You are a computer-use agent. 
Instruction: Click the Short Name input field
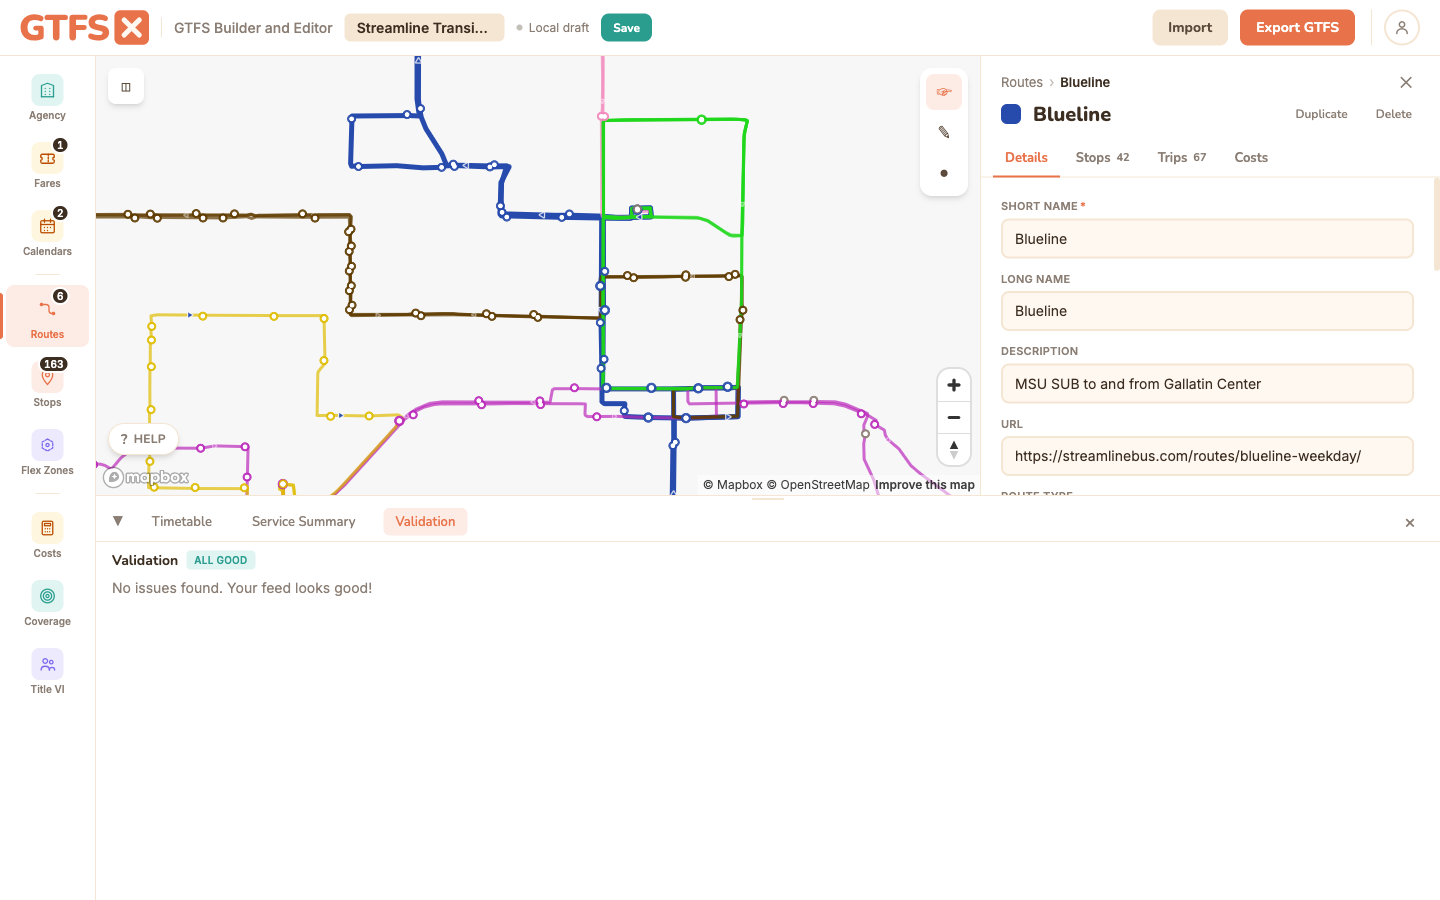[1207, 239]
